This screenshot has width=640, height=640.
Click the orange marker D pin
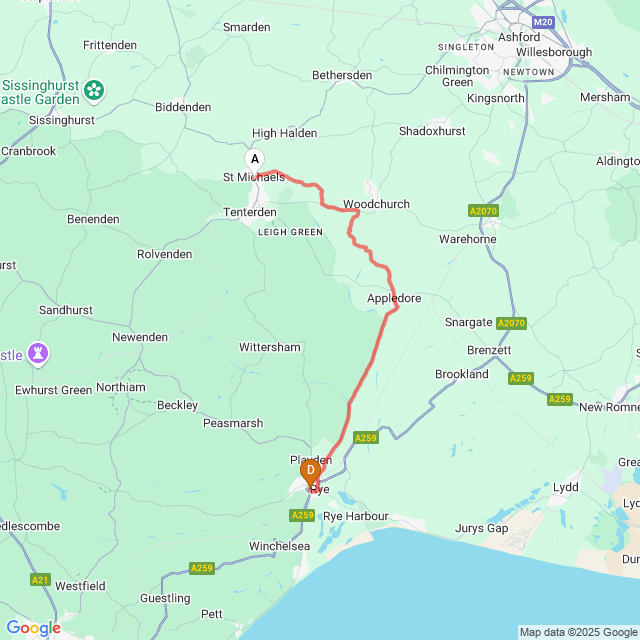click(311, 473)
